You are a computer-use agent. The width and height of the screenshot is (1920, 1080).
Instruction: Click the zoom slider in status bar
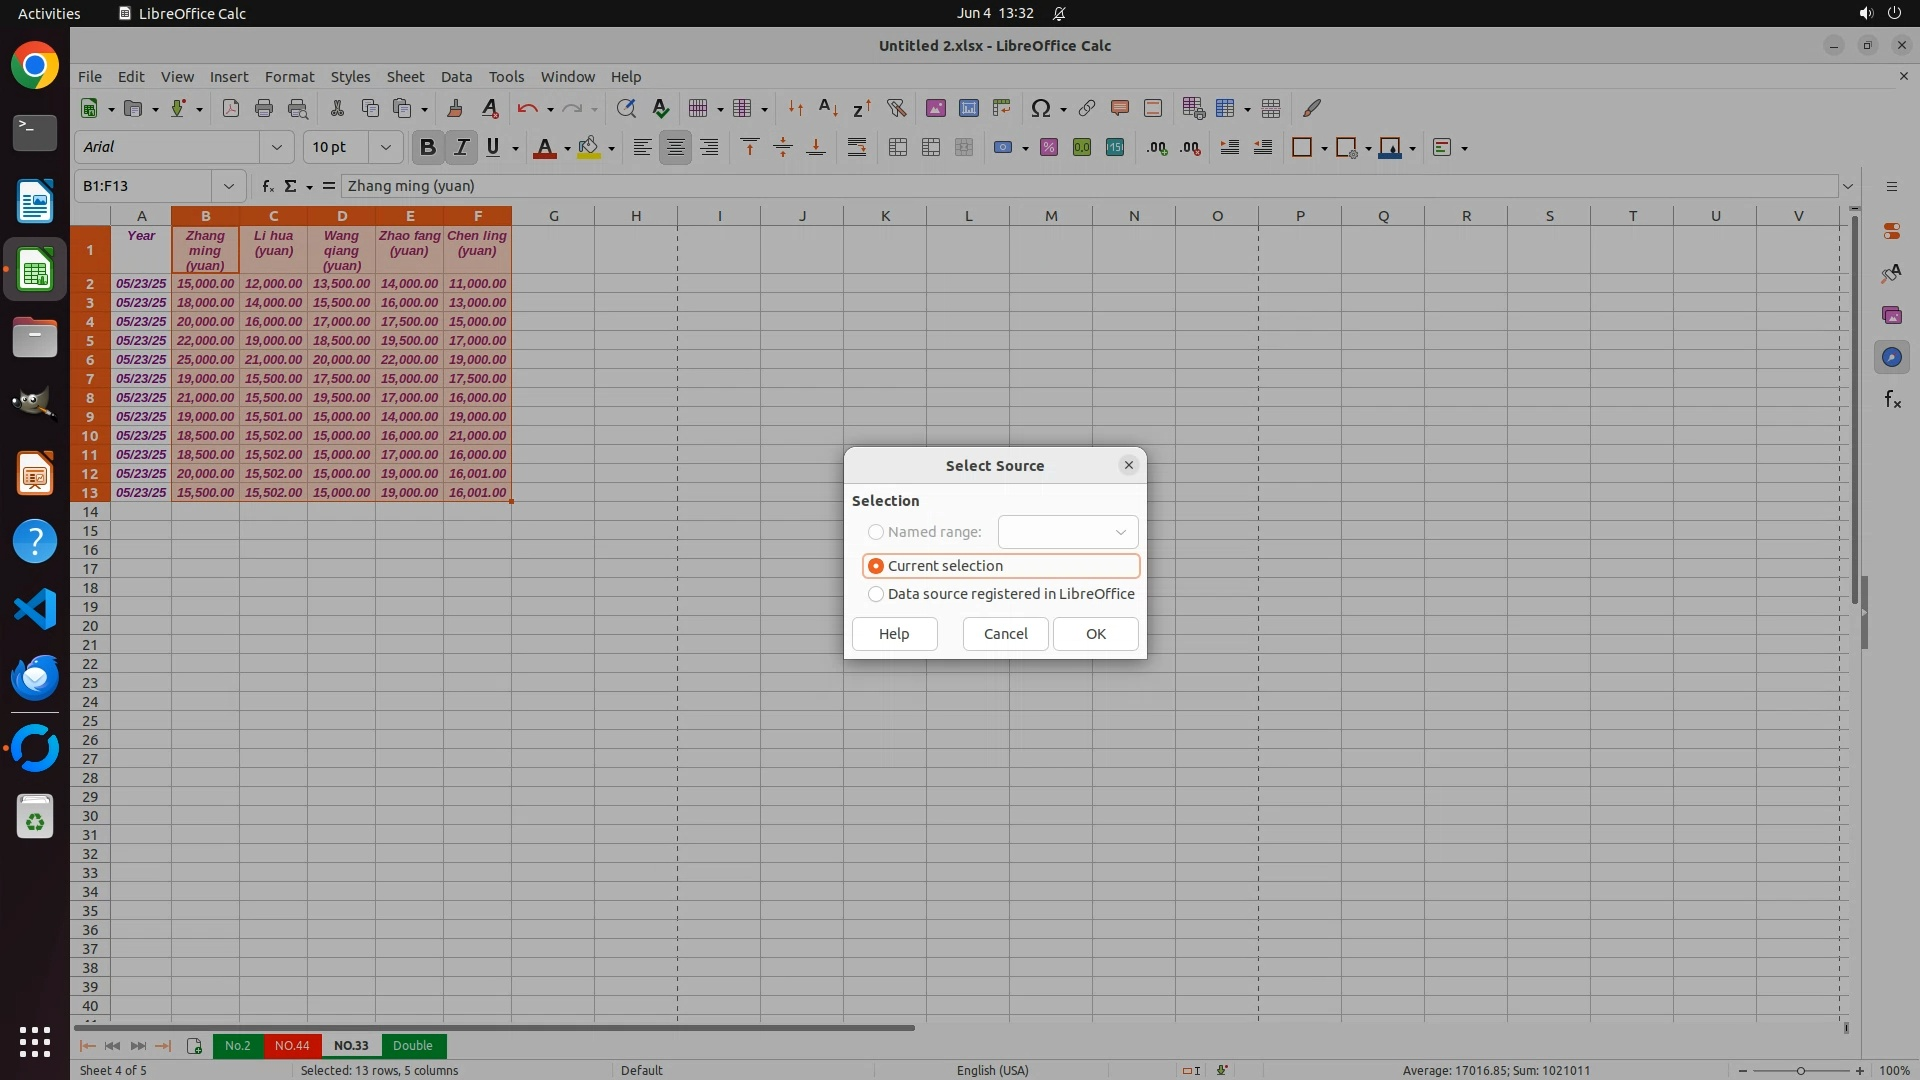[1800, 1070]
